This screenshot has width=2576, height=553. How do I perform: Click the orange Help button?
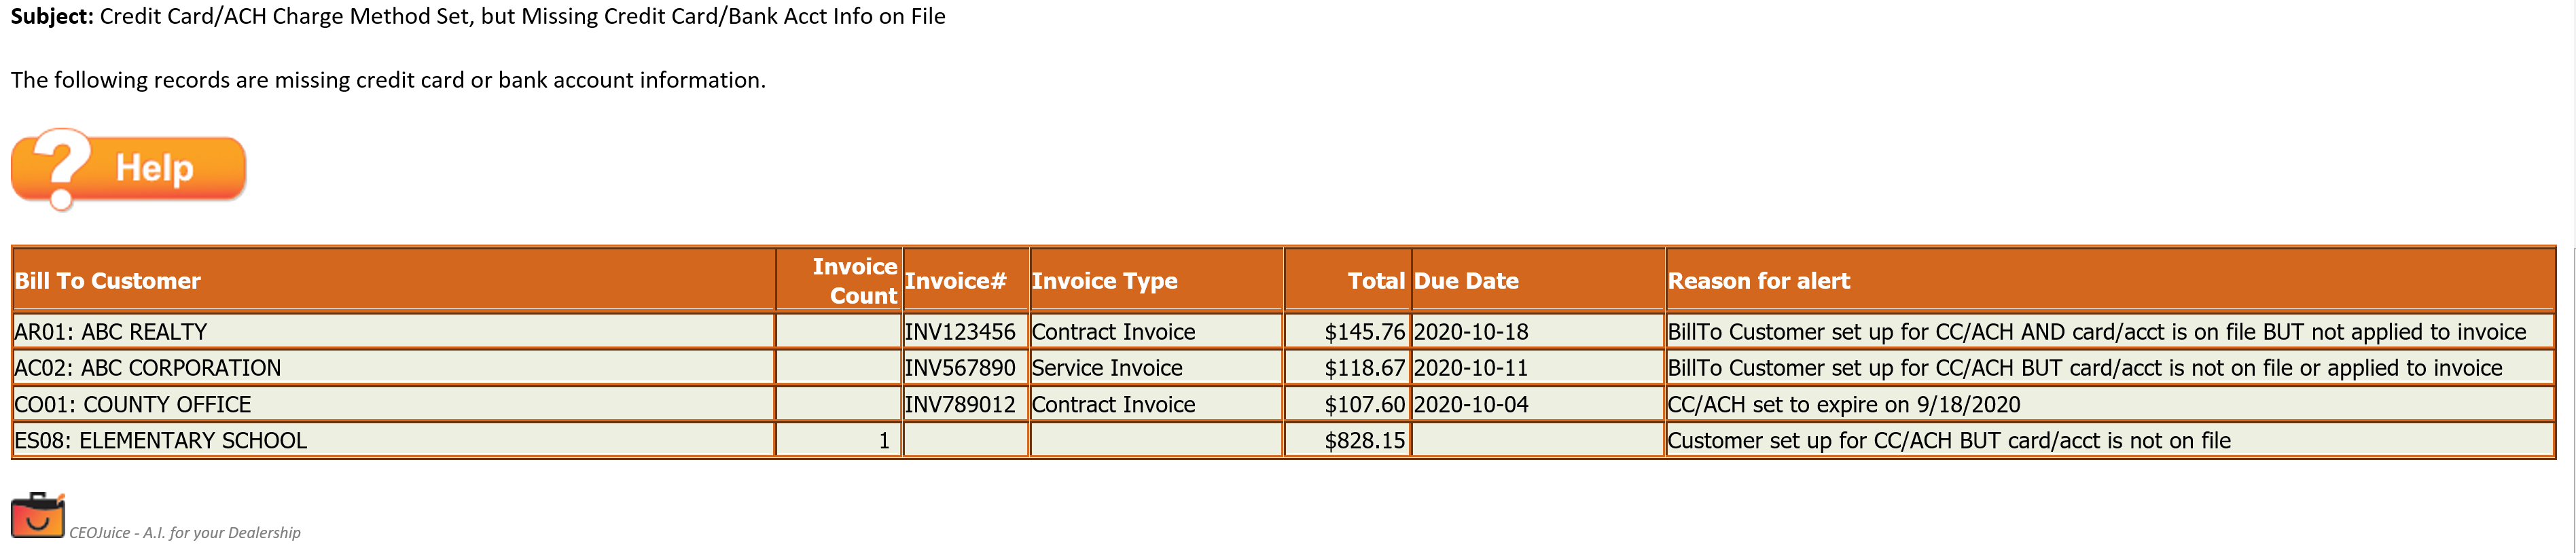[128, 168]
